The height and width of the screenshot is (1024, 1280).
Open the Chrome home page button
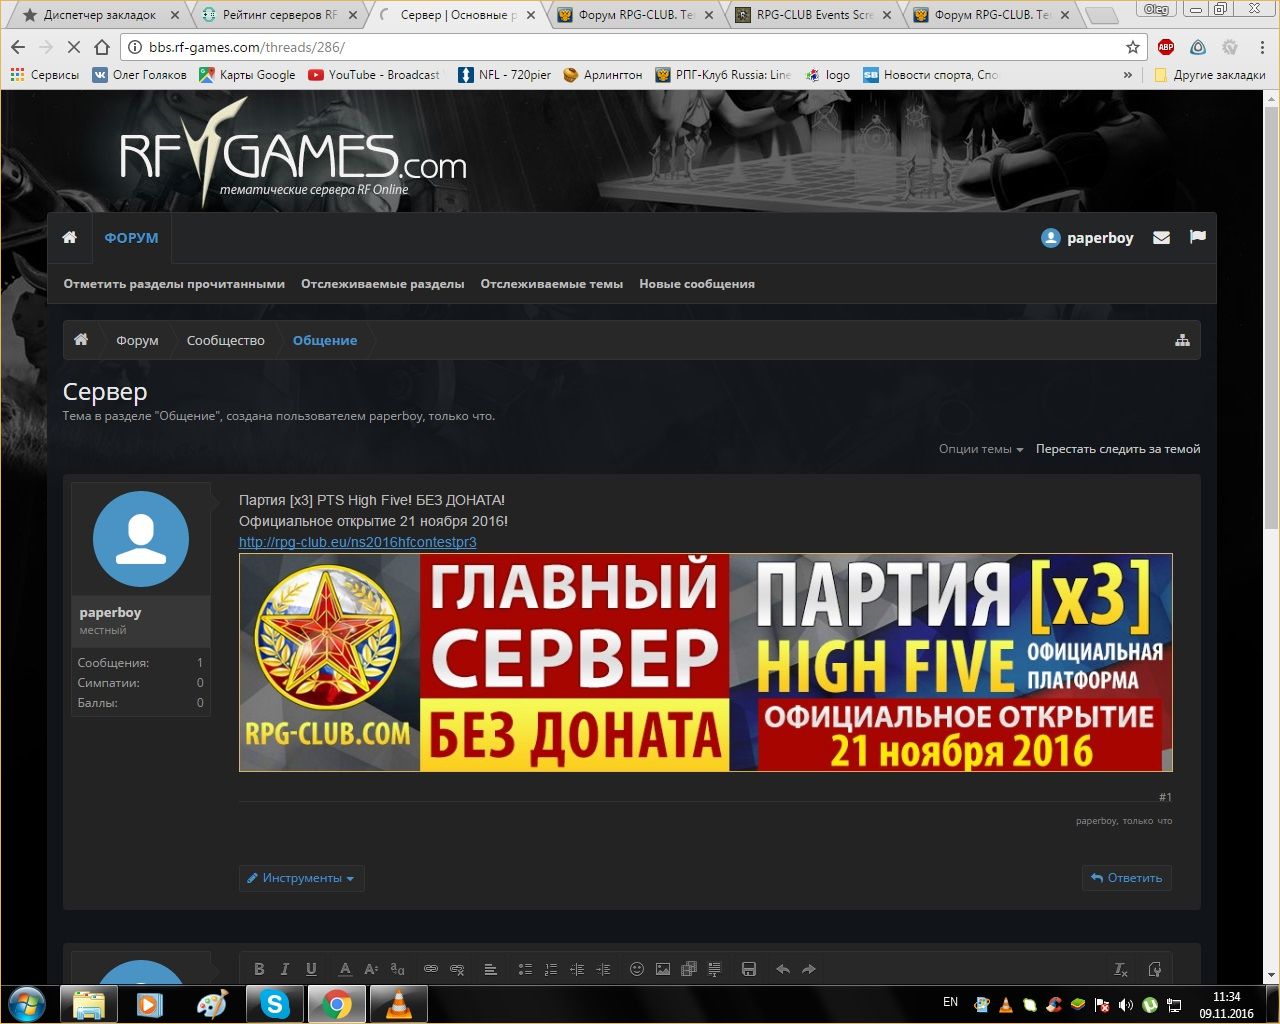101,47
